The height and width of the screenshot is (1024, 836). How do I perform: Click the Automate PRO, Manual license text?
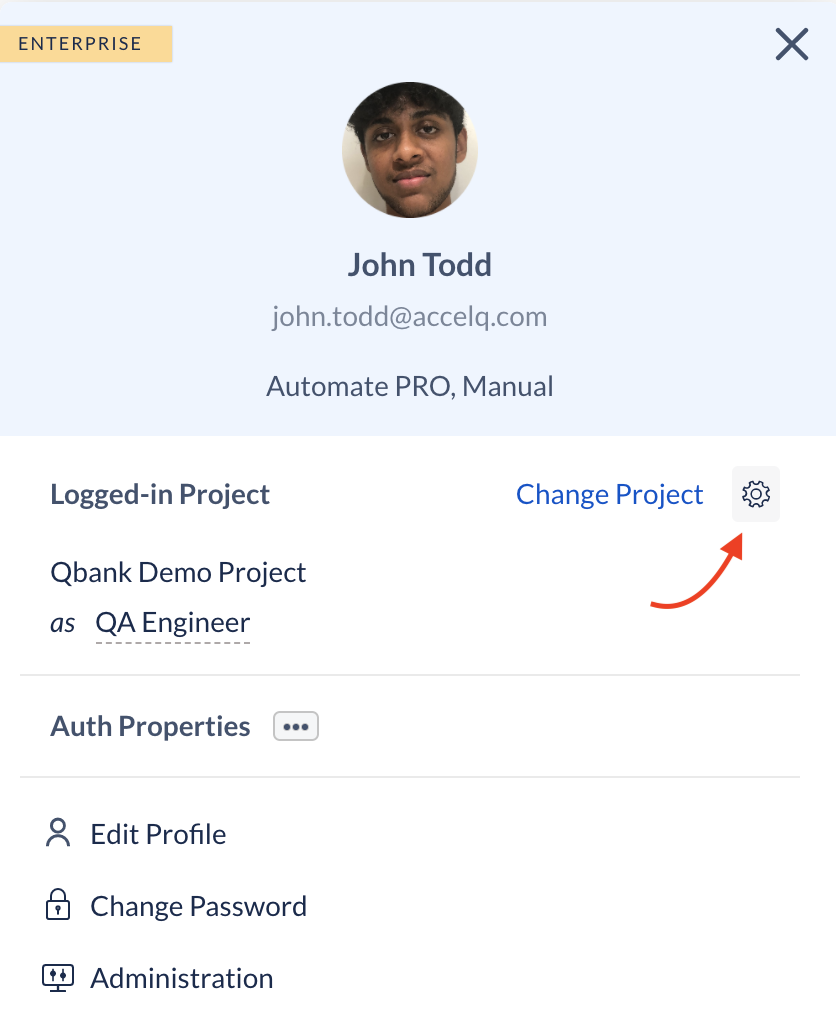click(x=410, y=387)
